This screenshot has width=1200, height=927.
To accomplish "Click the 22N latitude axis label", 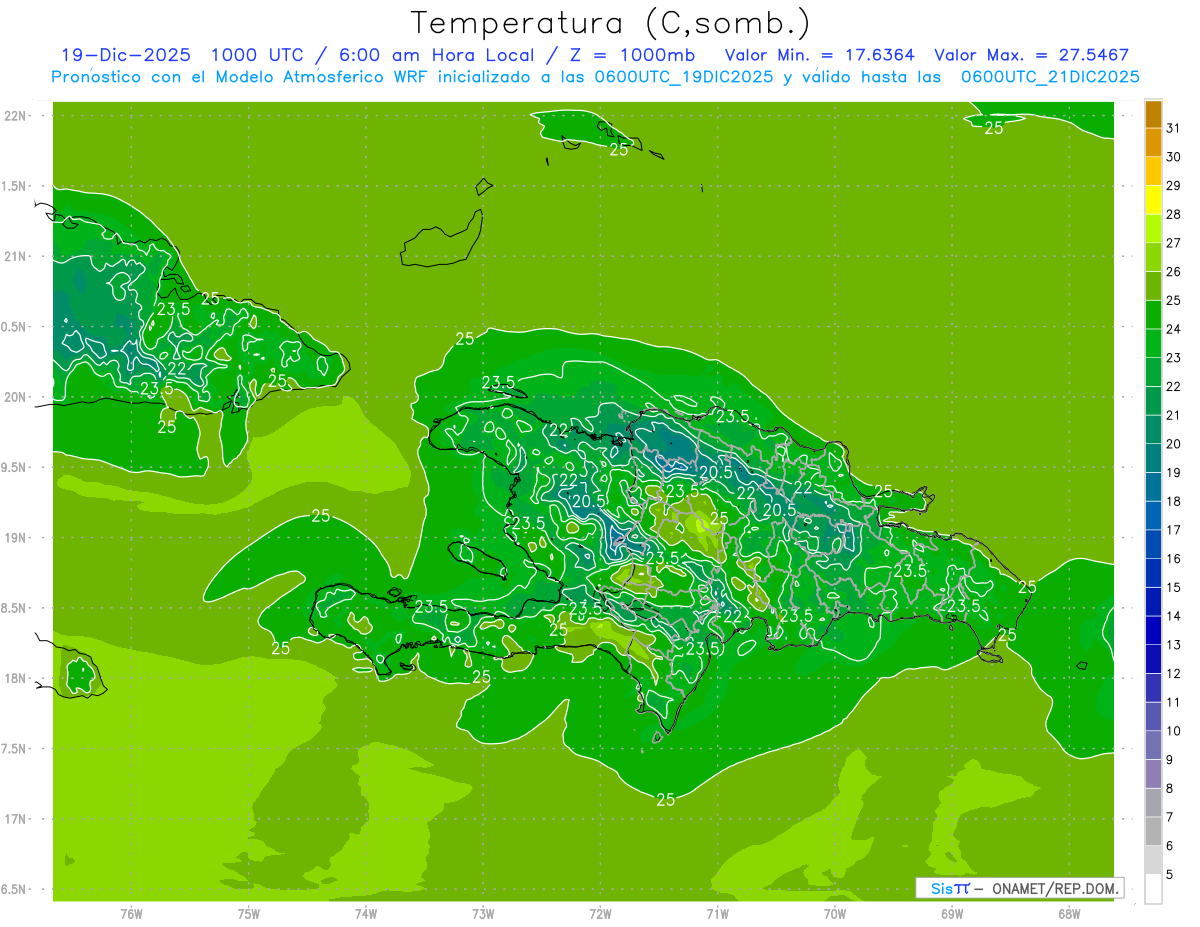I will click(18, 116).
